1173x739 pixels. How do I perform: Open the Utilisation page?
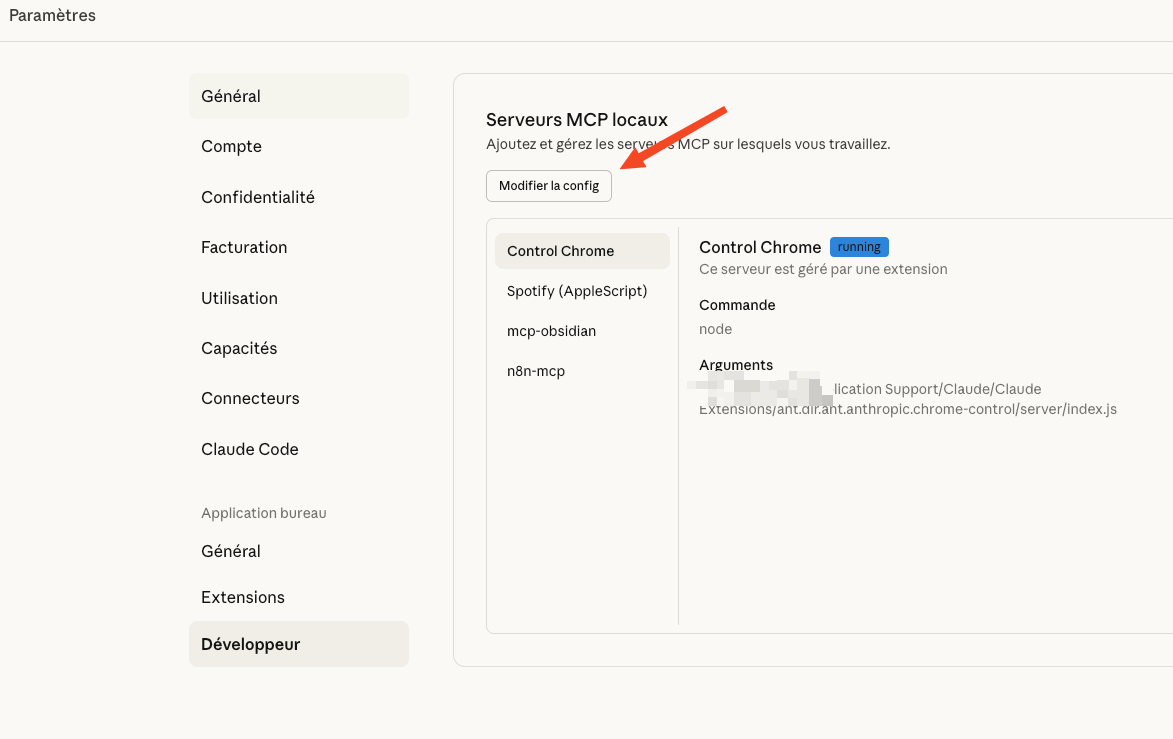(239, 298)
